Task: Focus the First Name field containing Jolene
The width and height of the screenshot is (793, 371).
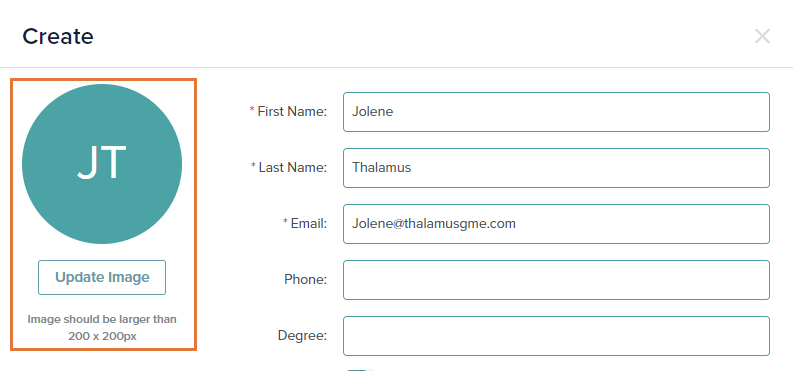Action: click(556, 112)
